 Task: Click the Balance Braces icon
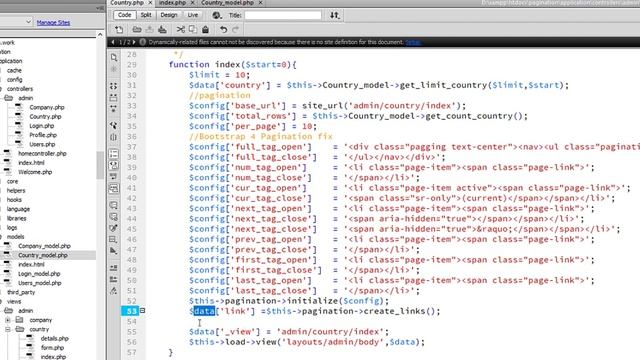pos(113,137)
